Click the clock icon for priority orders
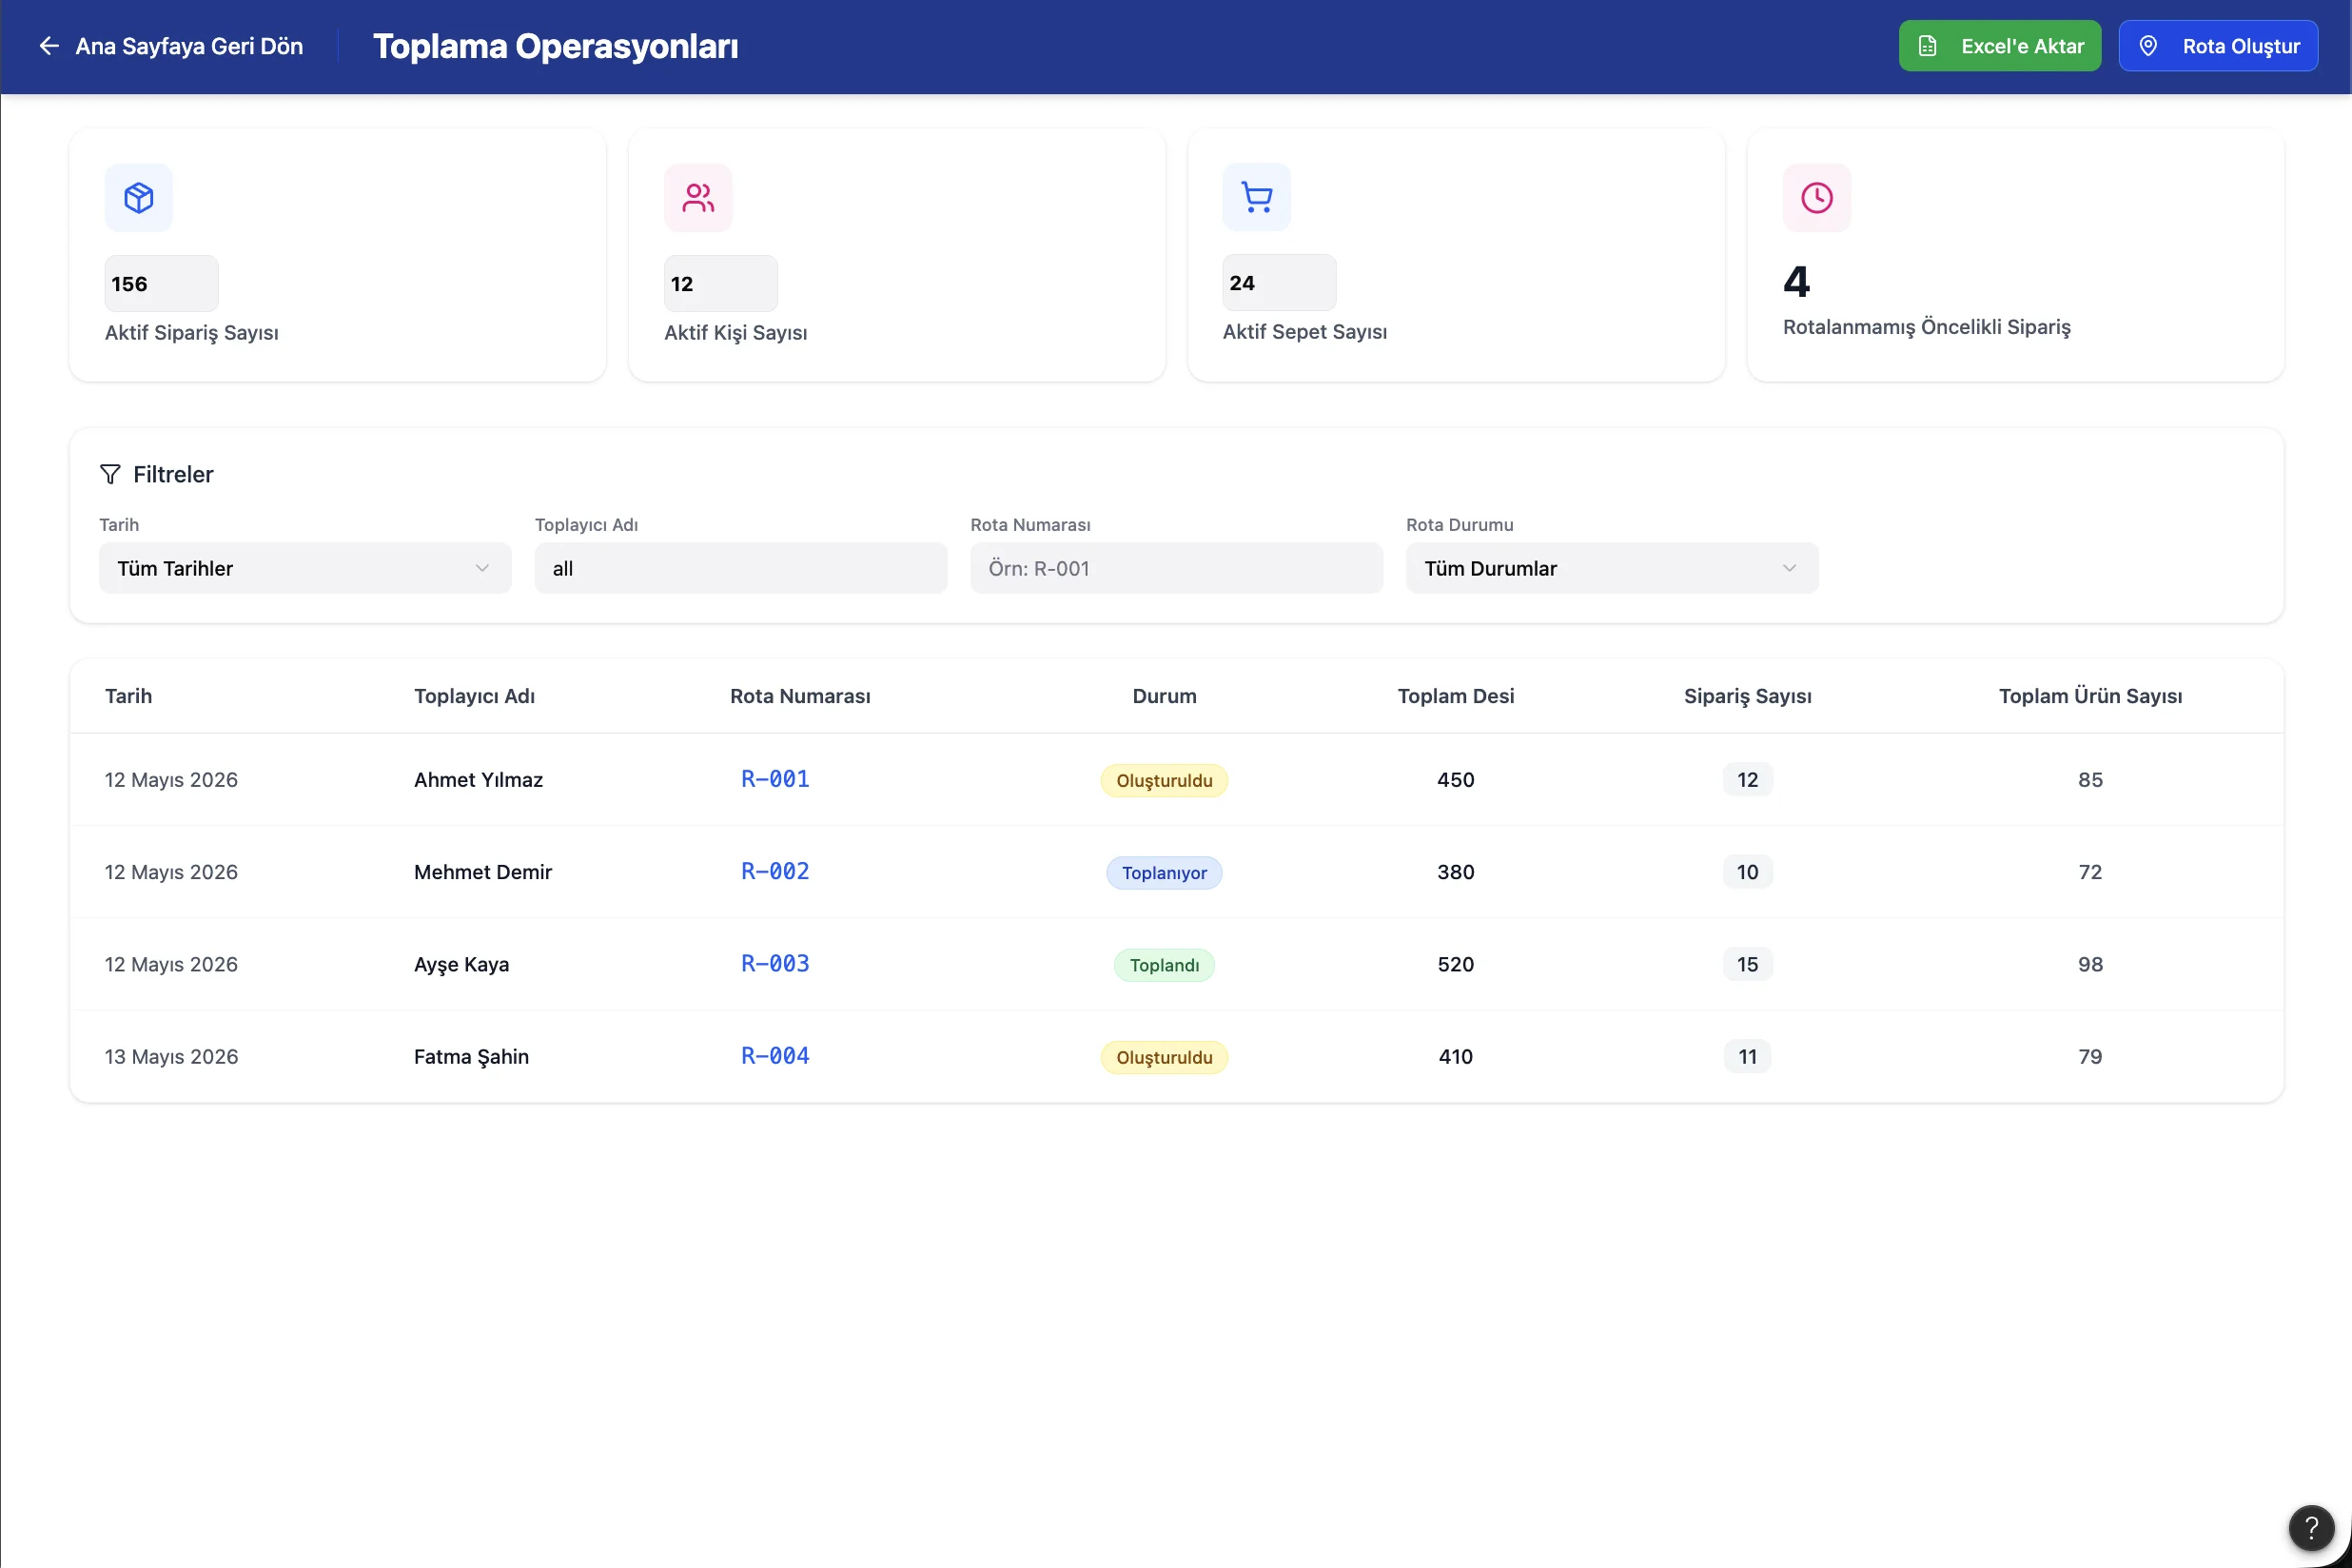The width and height of the screenshot is (2352, 1568). 1817,198
